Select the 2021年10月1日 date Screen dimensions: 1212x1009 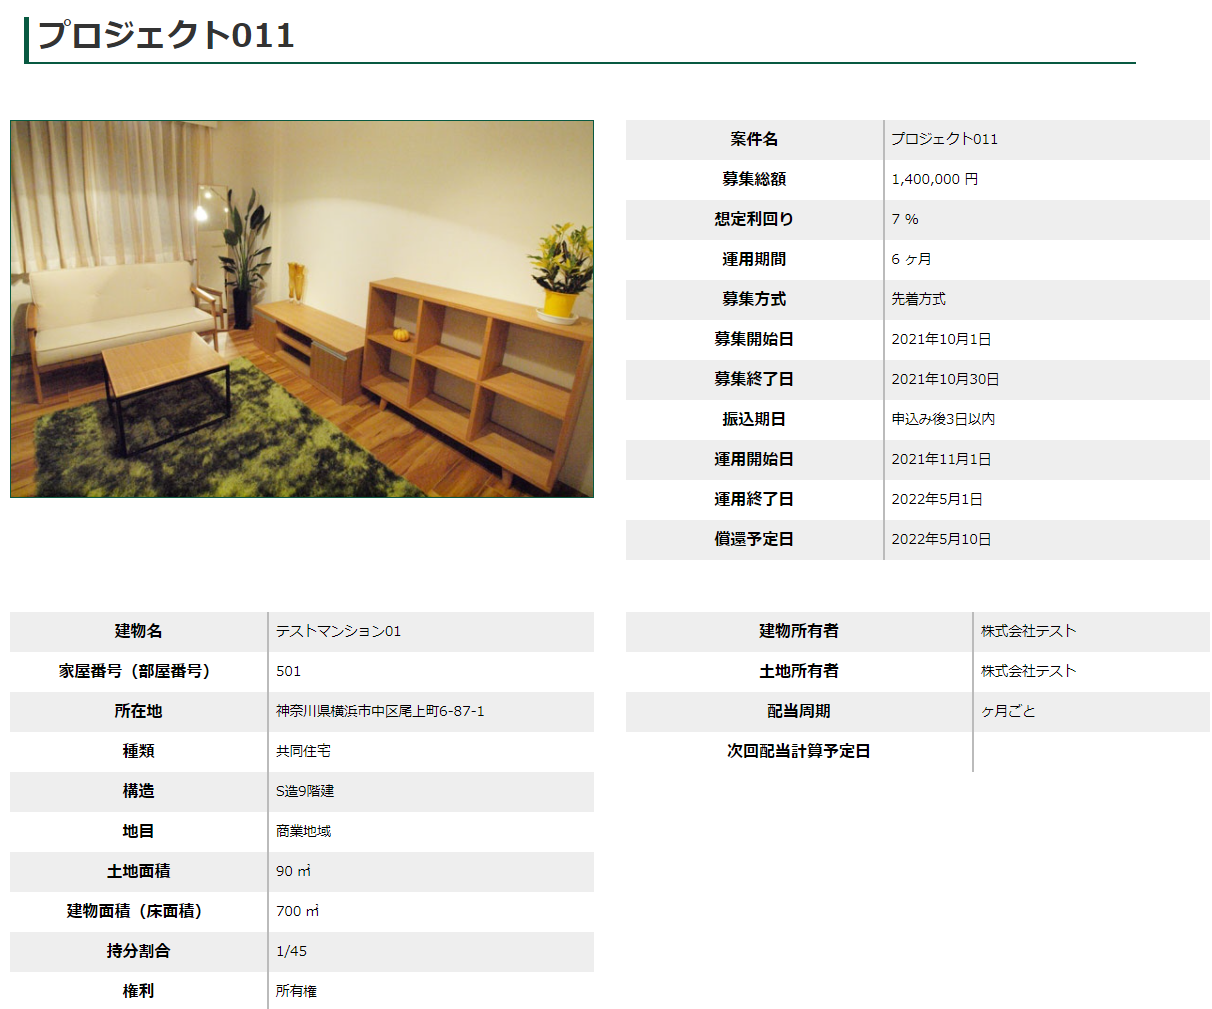coord(941,339)
